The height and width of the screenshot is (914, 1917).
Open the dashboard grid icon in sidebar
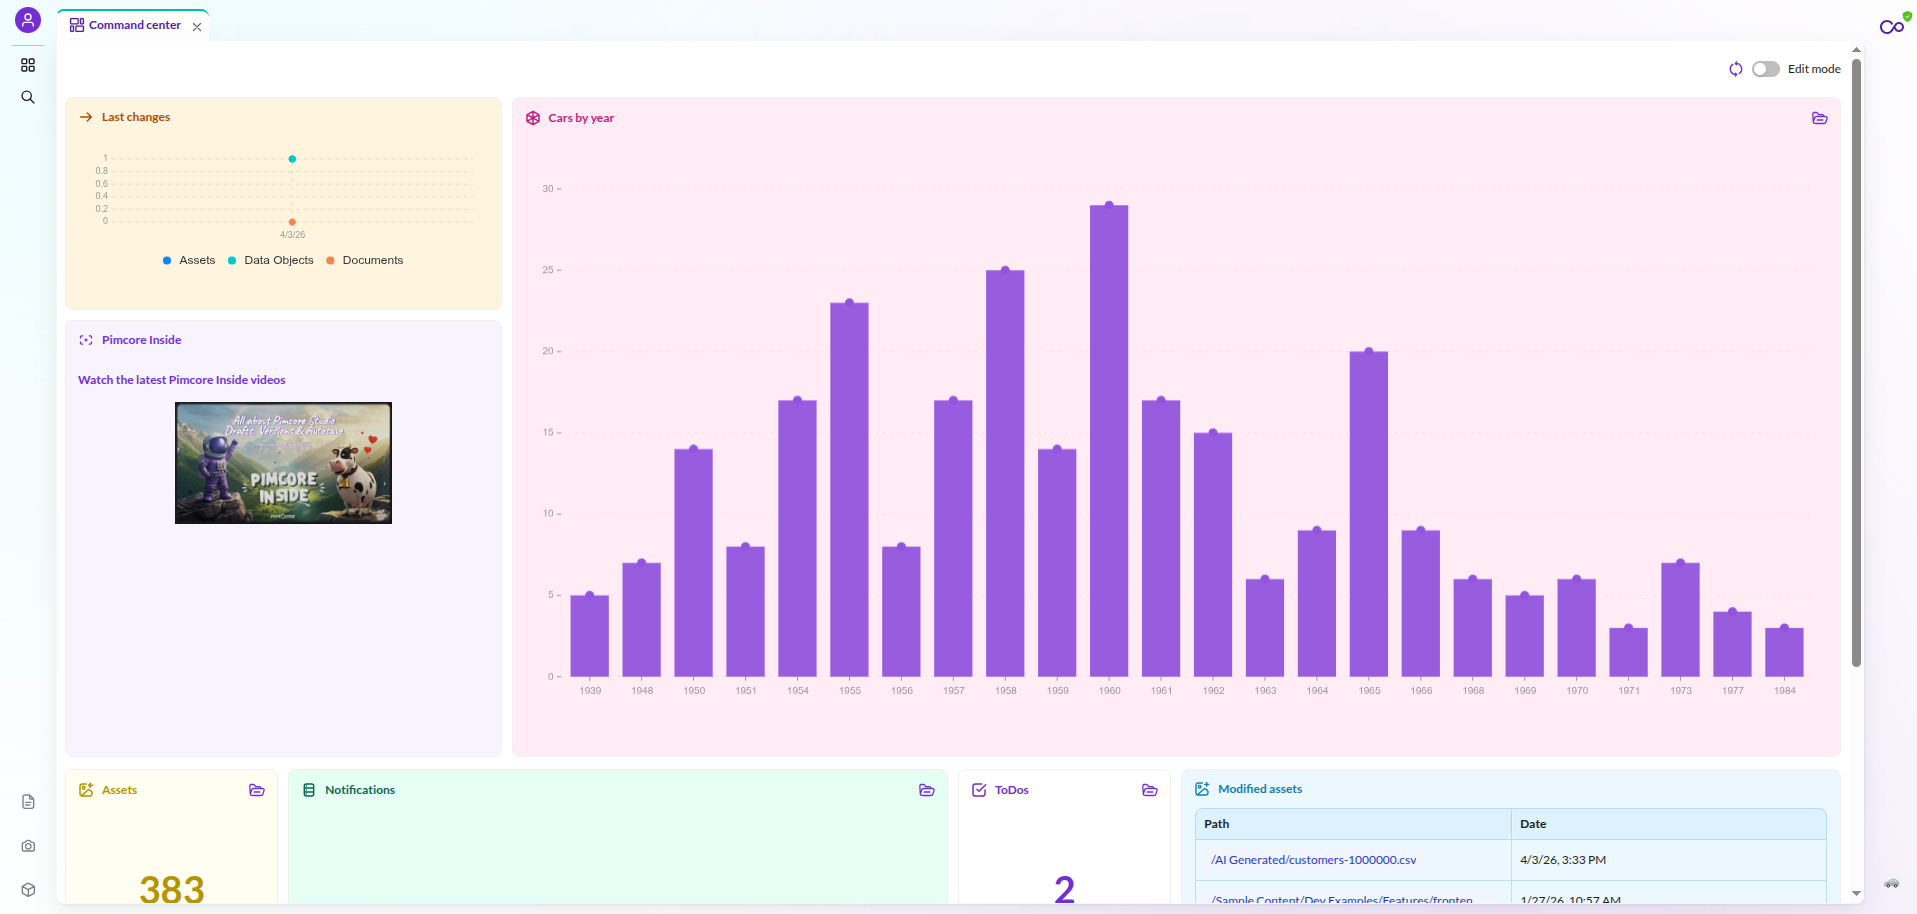pyautogui.click(x=28, y=65)
